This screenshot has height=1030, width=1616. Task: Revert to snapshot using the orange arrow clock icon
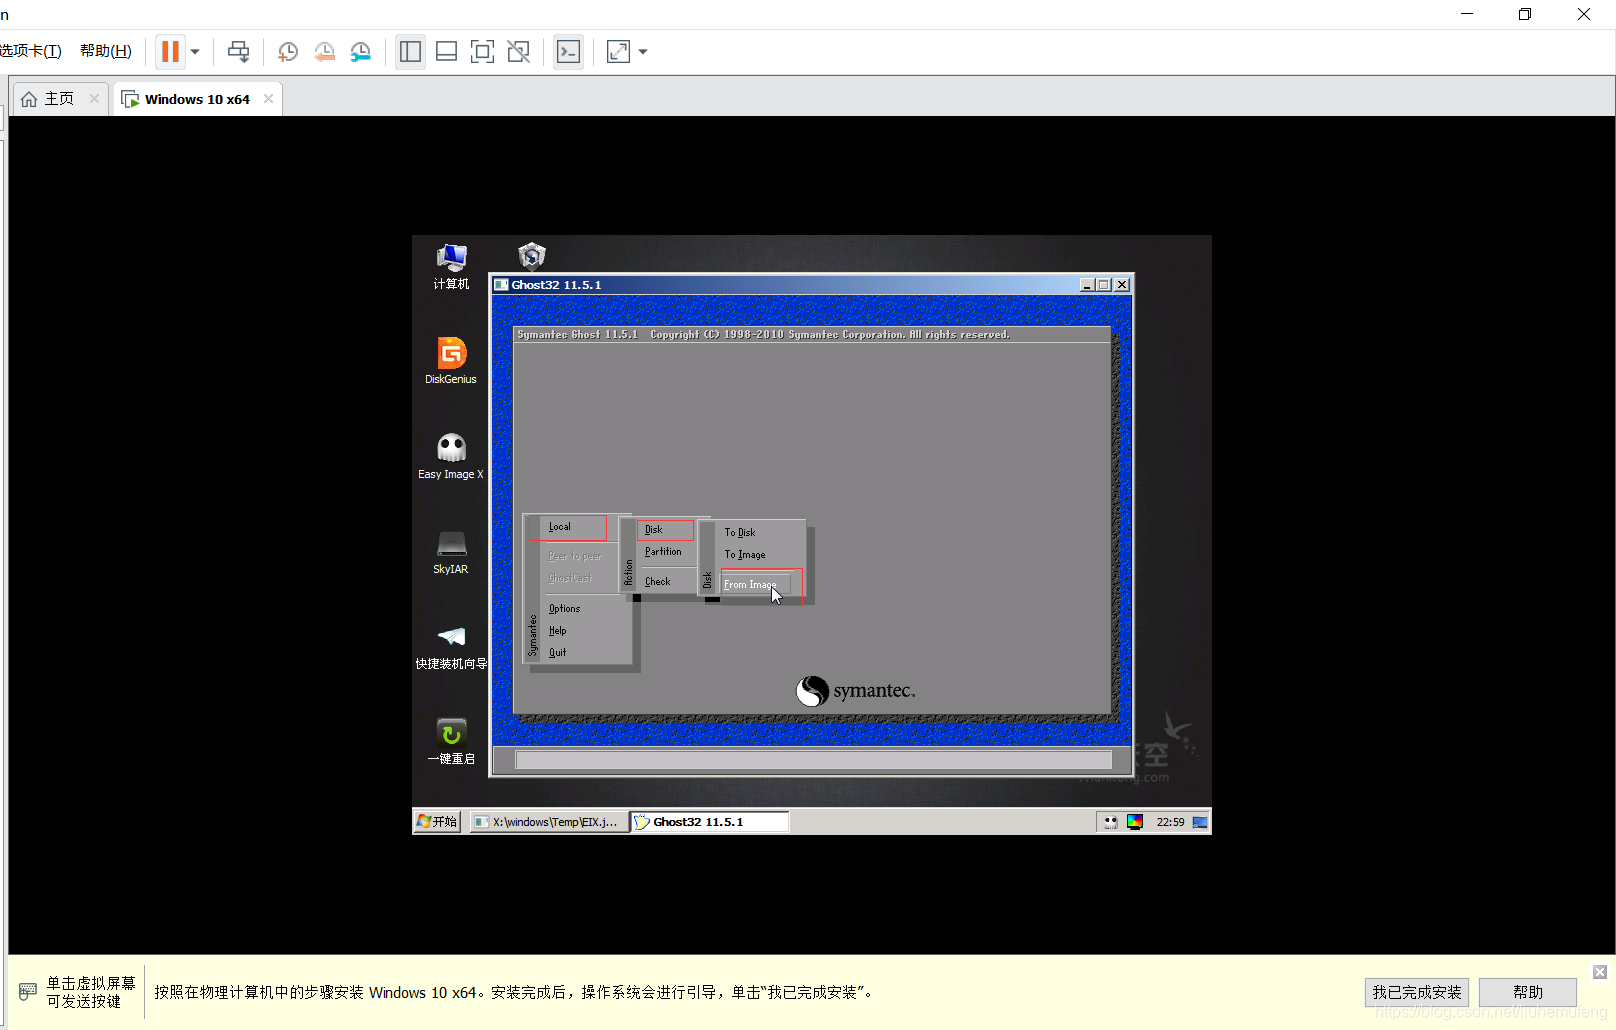click(324, 52)
